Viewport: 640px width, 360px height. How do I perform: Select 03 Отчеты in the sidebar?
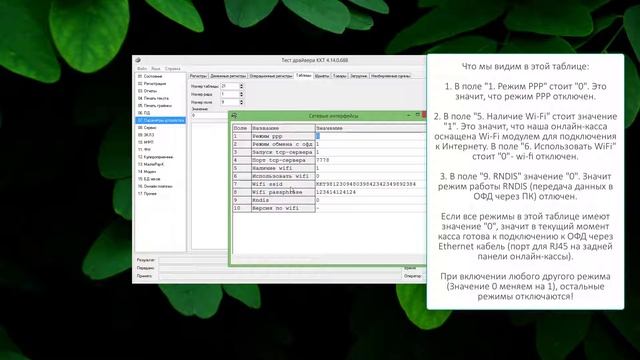coord(147,91)
